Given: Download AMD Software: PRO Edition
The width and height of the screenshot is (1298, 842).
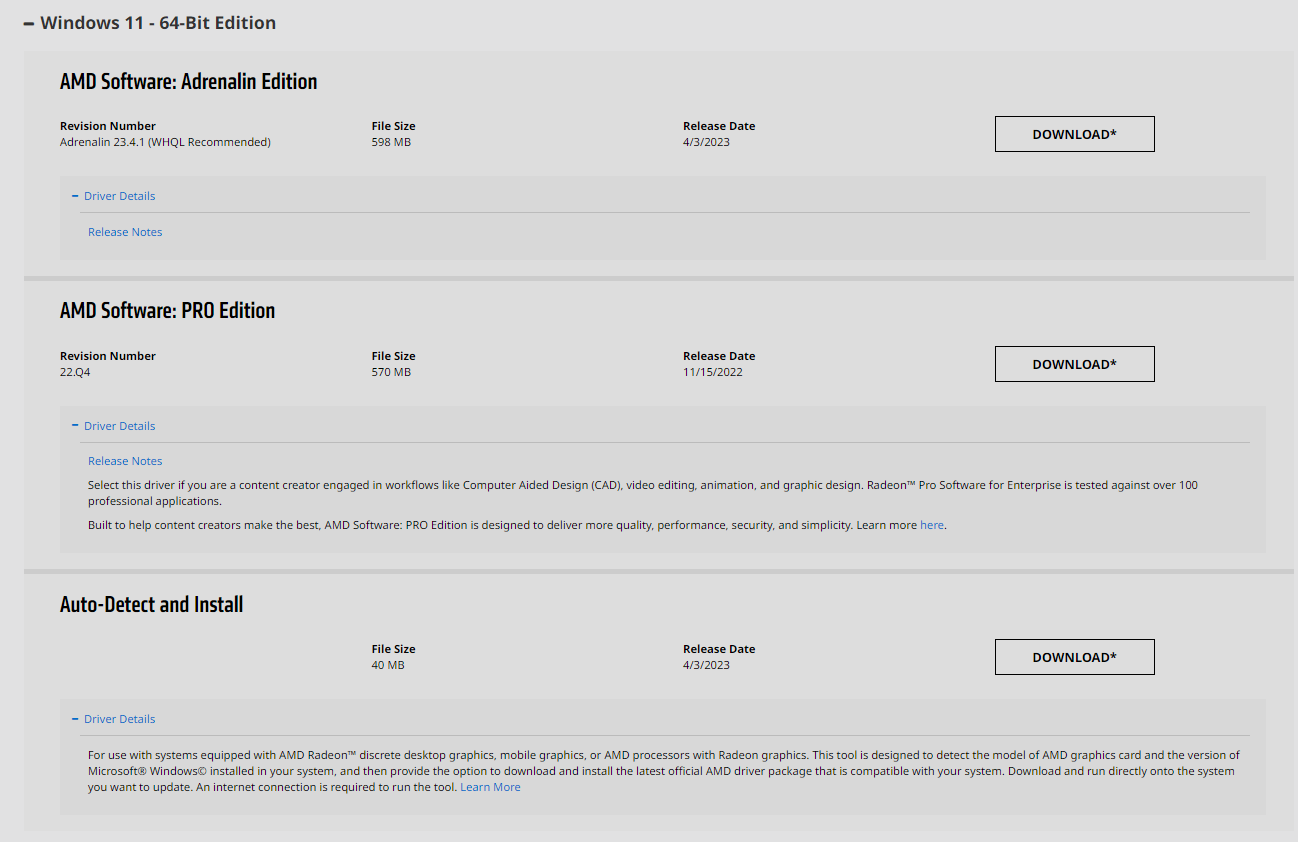Looking at the screenshot, I should tap(1074, 364).
